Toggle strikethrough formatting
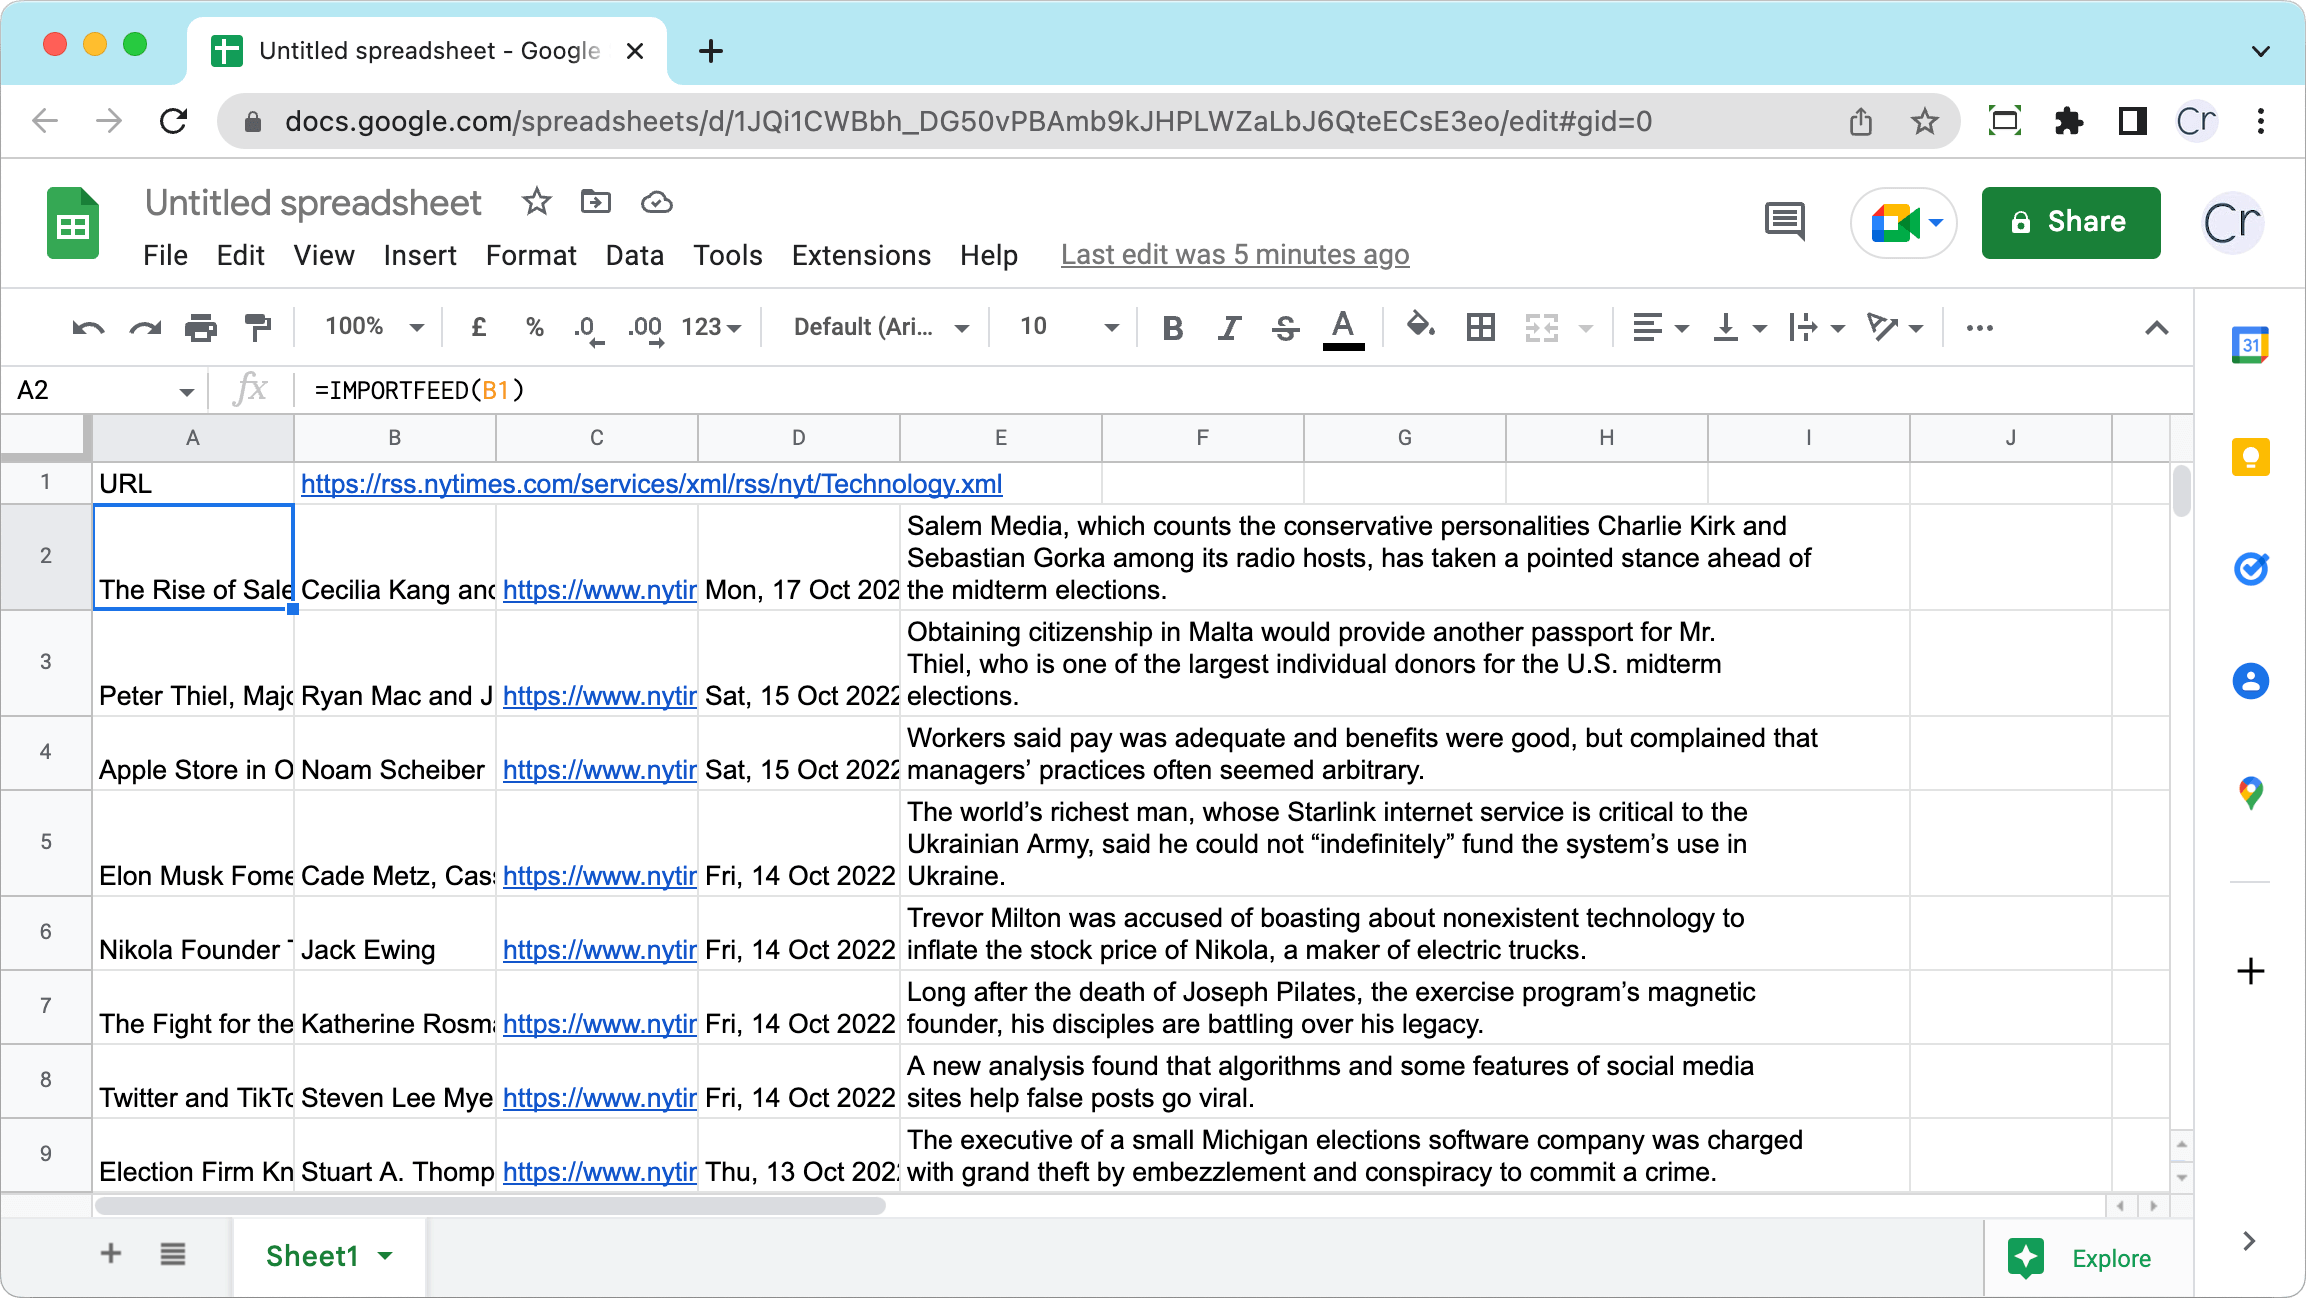2306x1298 pixels. pos(1286,327)
